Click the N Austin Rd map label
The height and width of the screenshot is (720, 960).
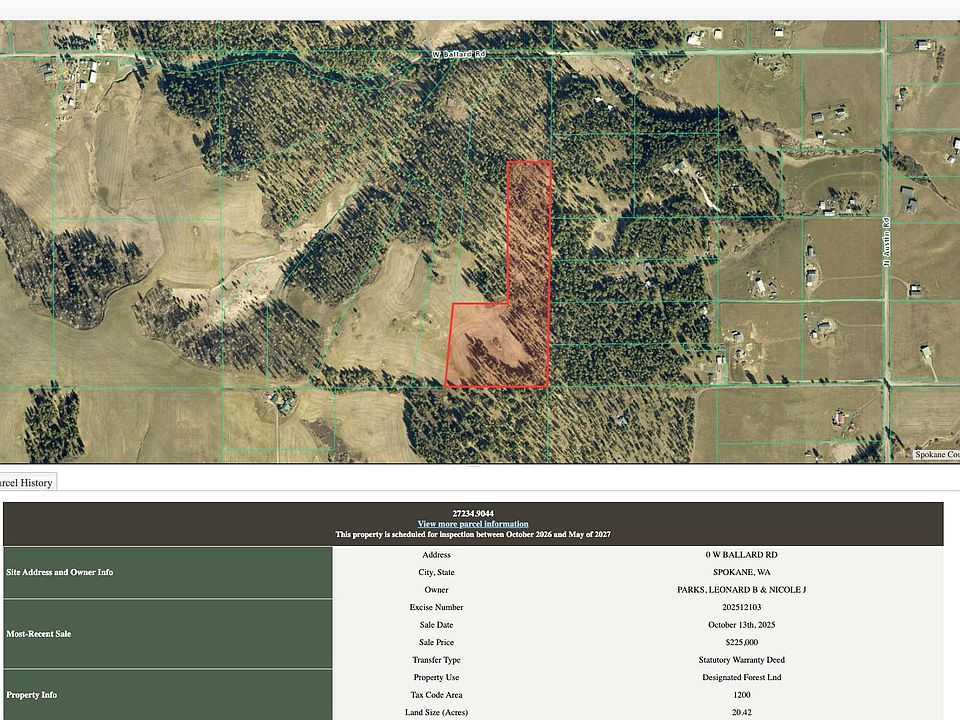[886, 242]
